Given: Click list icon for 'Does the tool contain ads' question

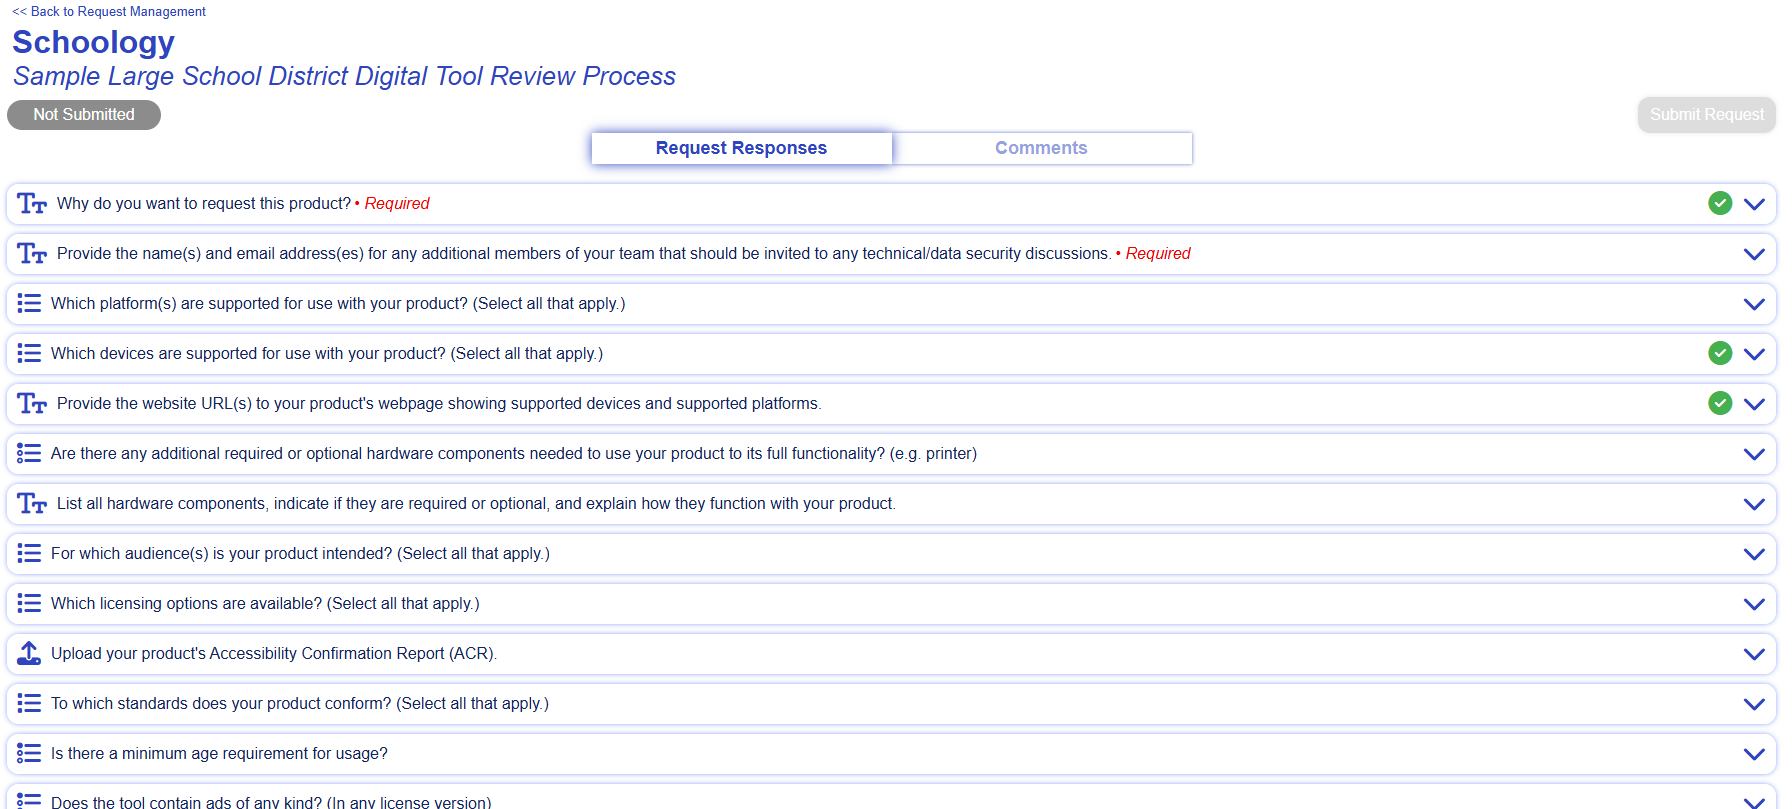Looking at the screenshot, I should pyautogui.click(x=29, y=801).
